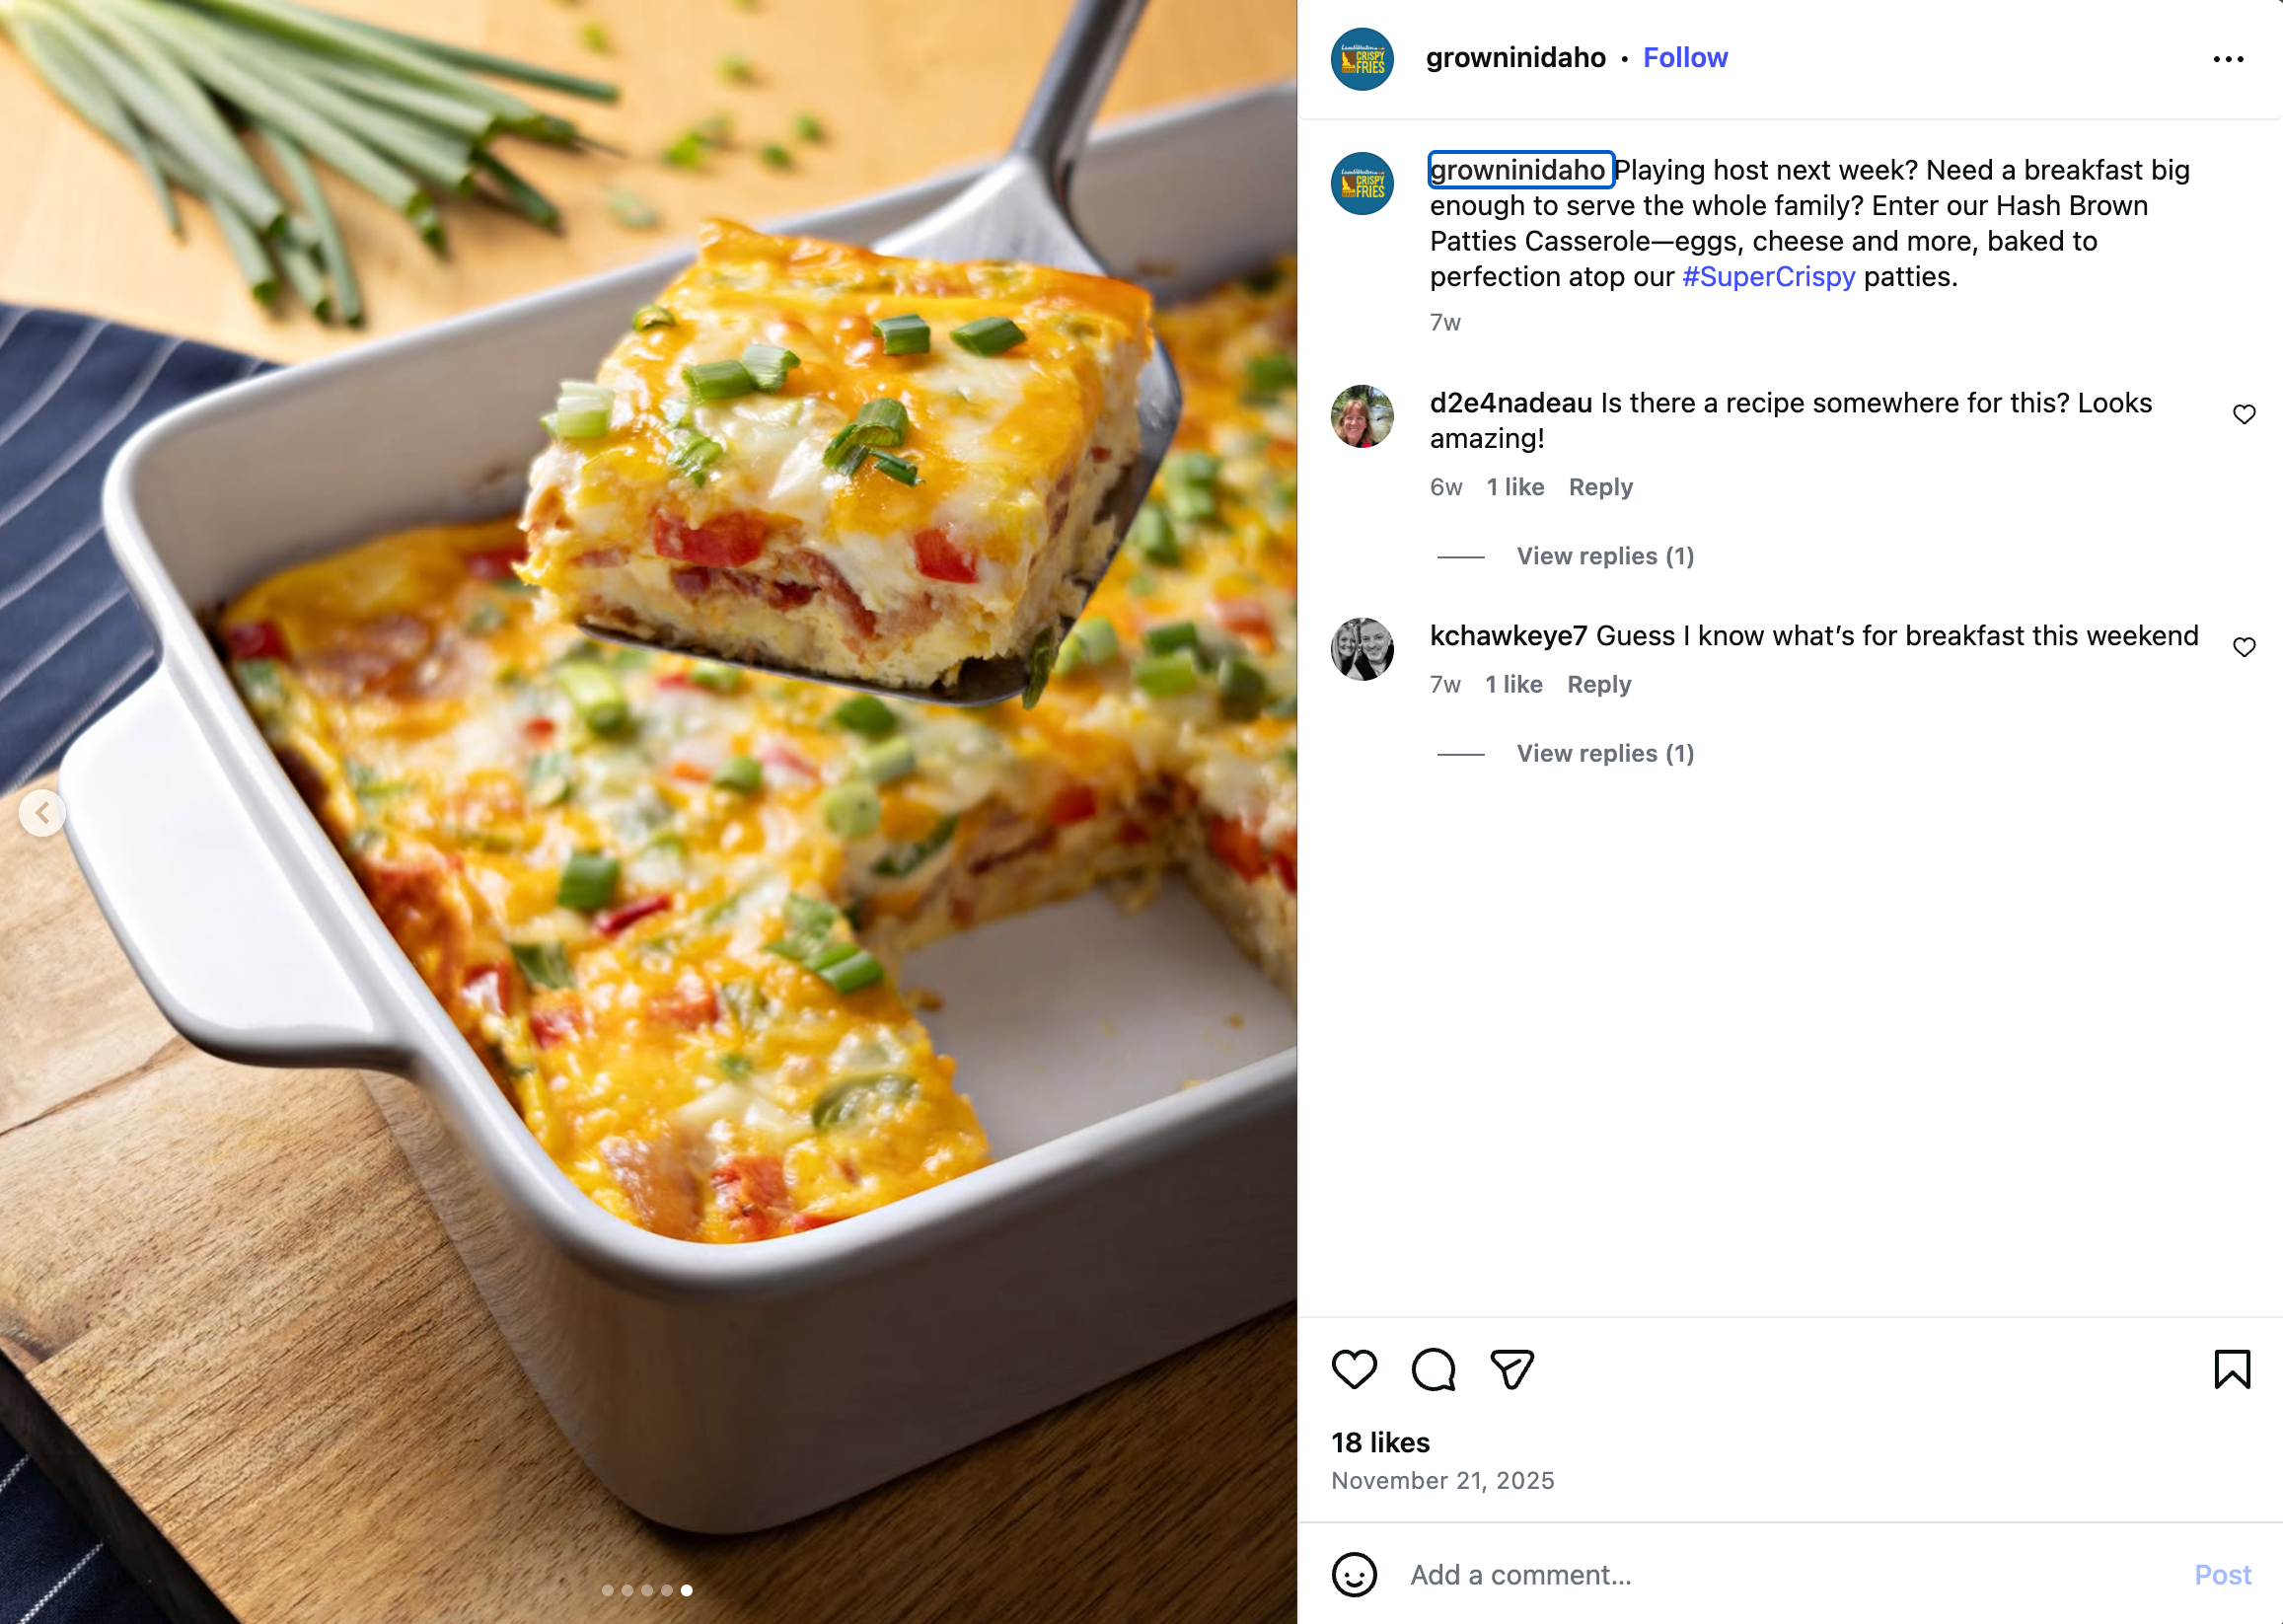
Task: Open growninidaho profile picture in header
Action: (1362, 60)
